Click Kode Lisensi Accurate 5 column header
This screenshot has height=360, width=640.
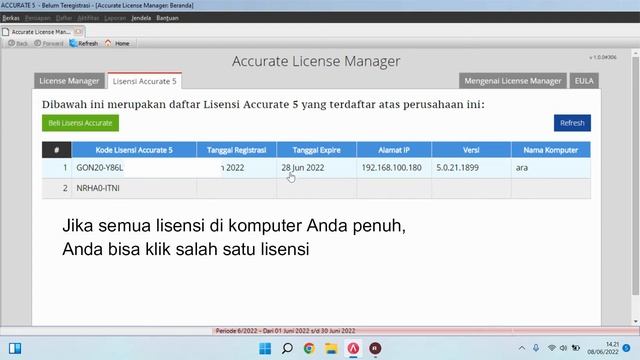[x=134, y=150]
